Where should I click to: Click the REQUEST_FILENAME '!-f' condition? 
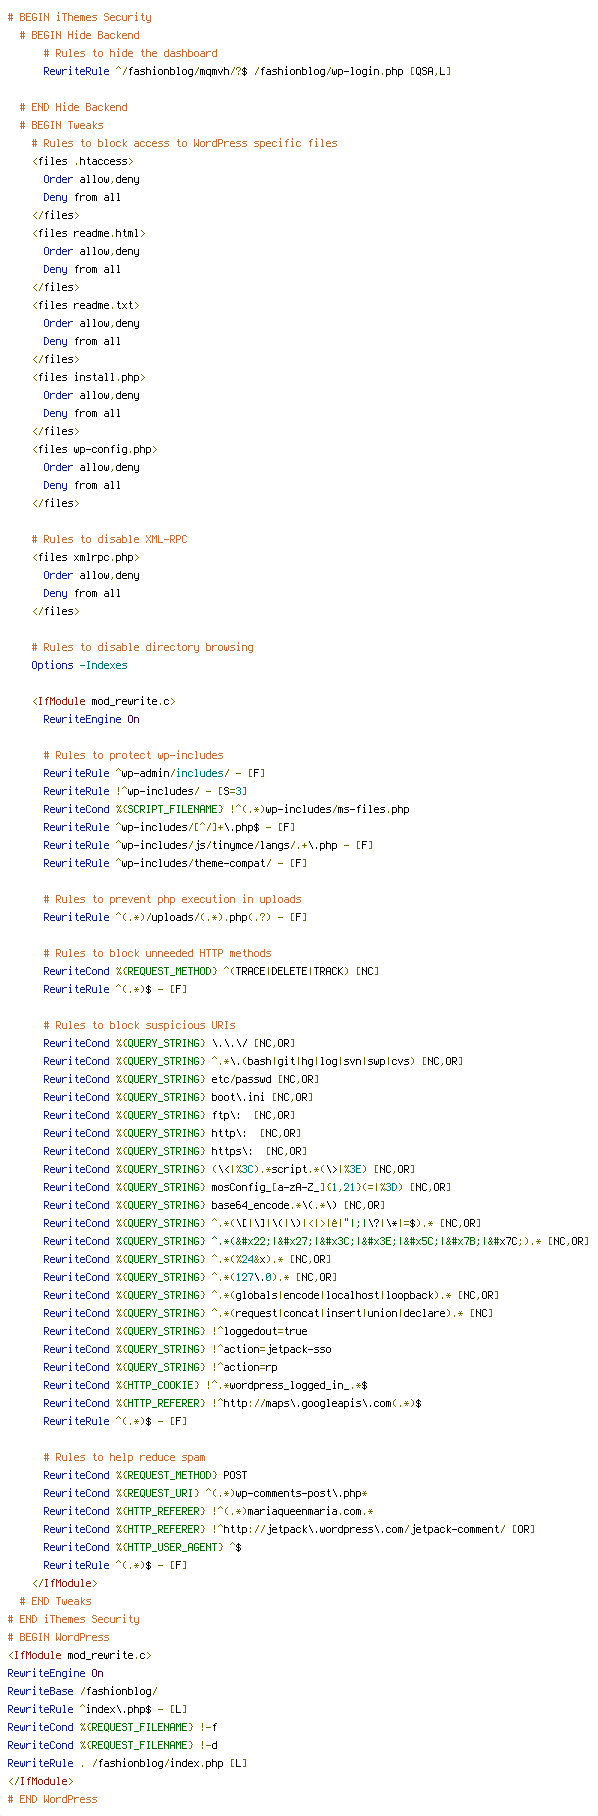(112, 1727)
